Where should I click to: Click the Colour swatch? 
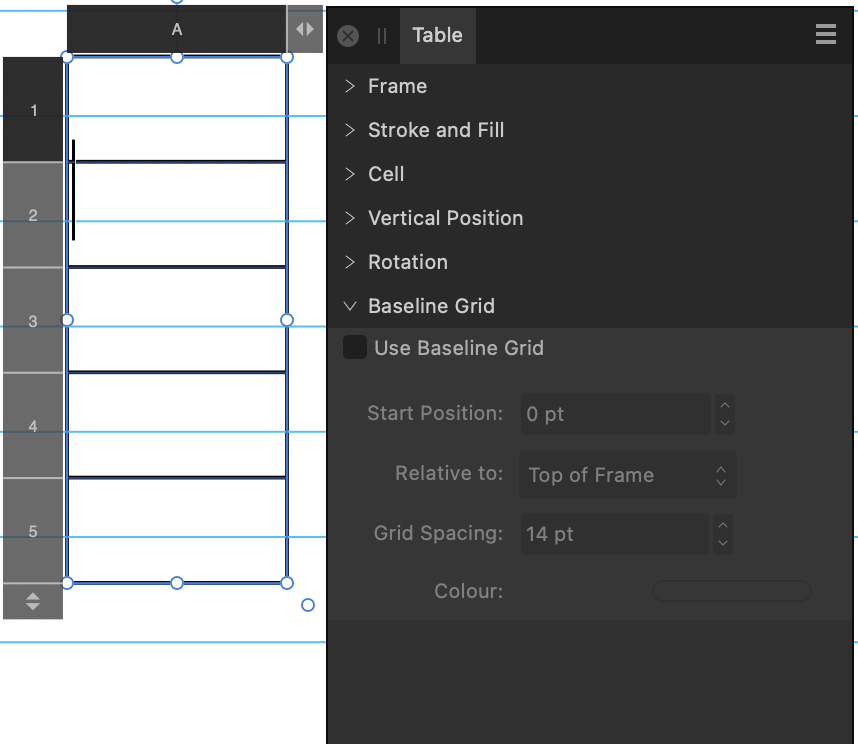pos(731,591)
